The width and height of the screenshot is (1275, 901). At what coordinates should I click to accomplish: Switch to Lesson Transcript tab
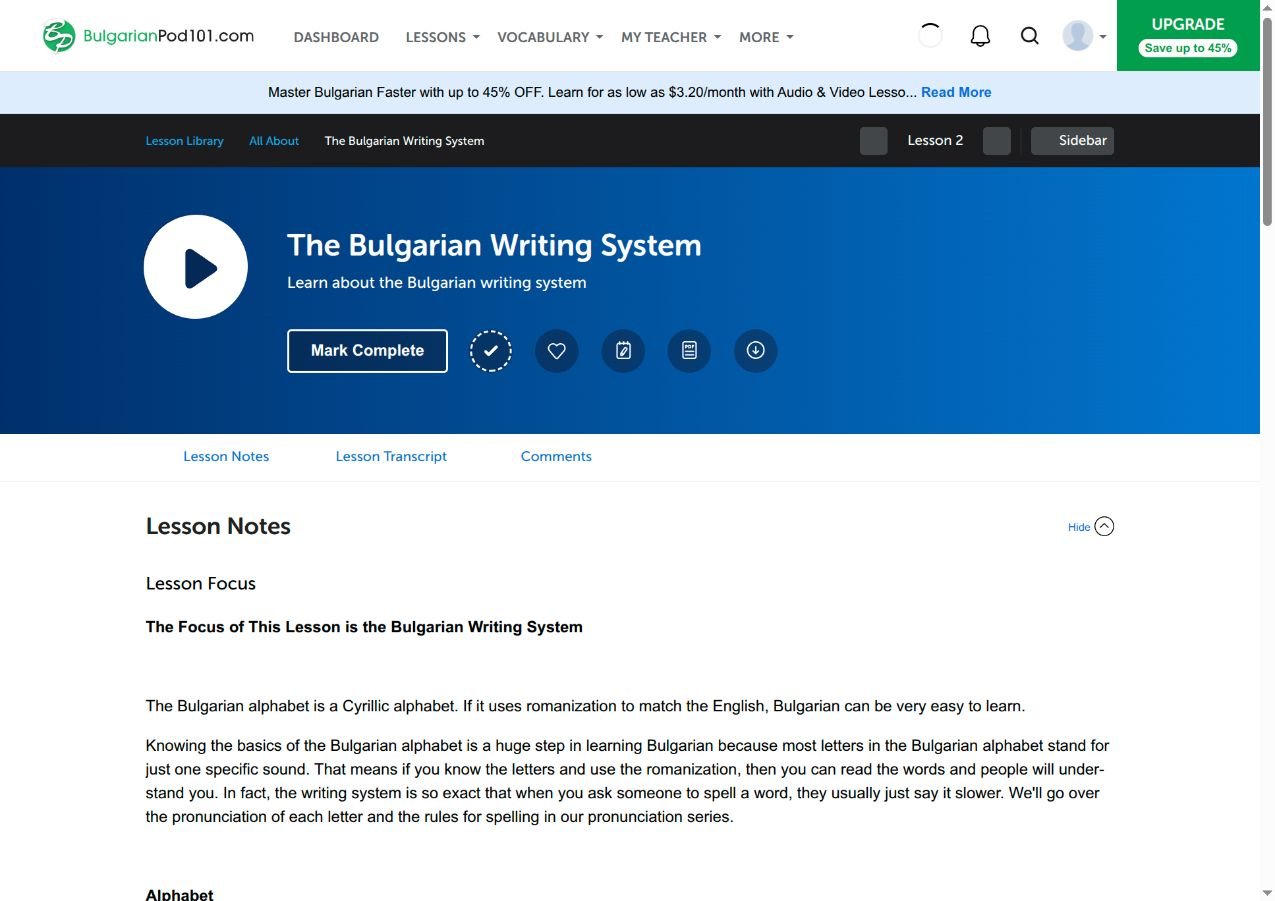[391, 456]
